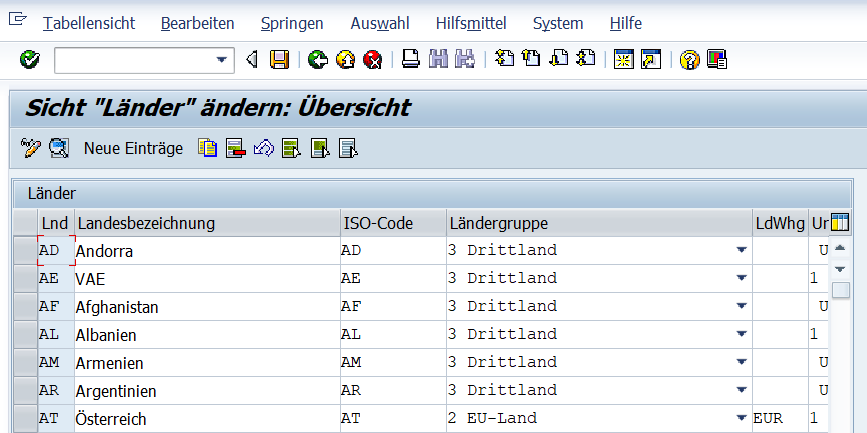Image resolution: width=867 pixels, height=433 pixels.
Task: Print with the printer icon
Action: click(x=411, y=59)
